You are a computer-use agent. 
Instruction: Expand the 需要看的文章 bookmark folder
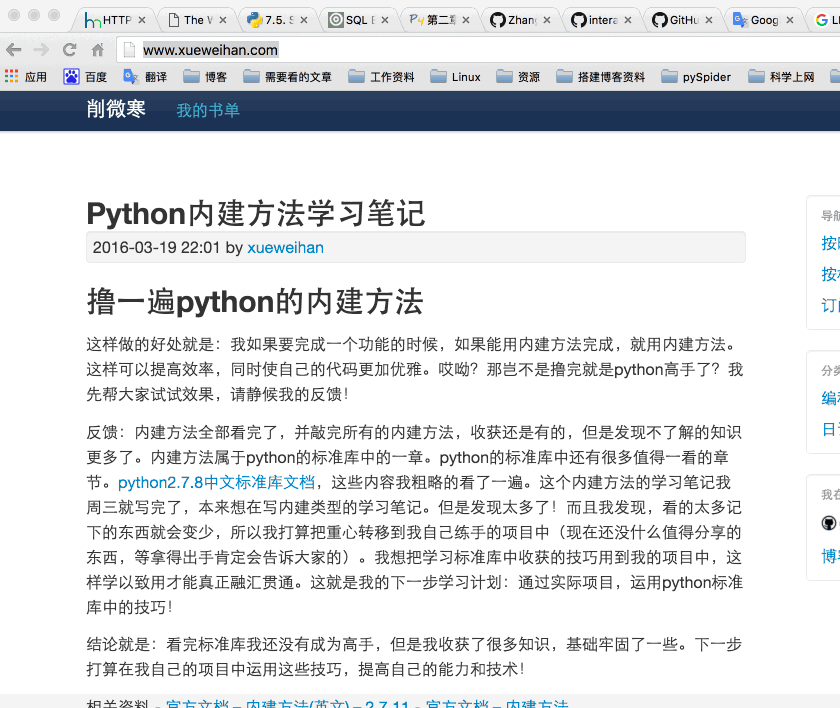click(x=288, y=77)
